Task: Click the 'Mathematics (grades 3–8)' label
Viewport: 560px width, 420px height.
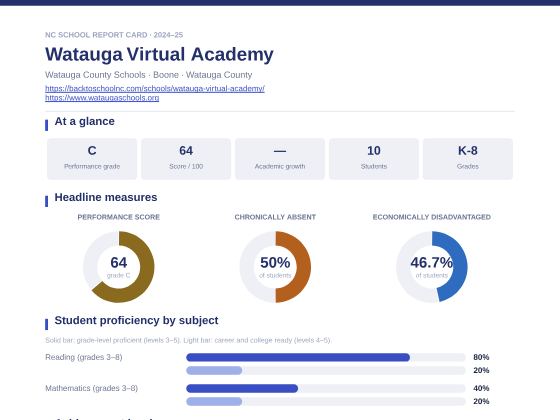Action: tap(91, 388)
